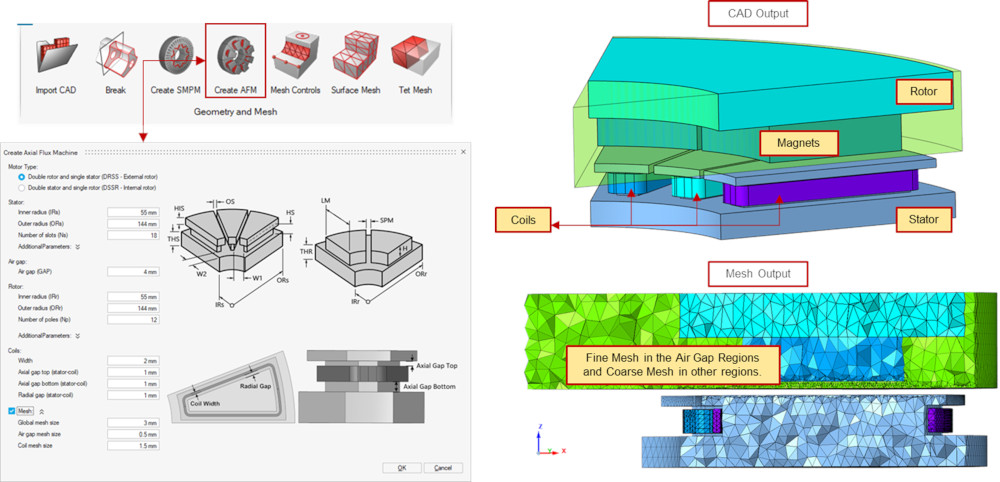The image size is (1000, 482).
Task: Uncheck the Mesh checkbox
Action: 12,410
